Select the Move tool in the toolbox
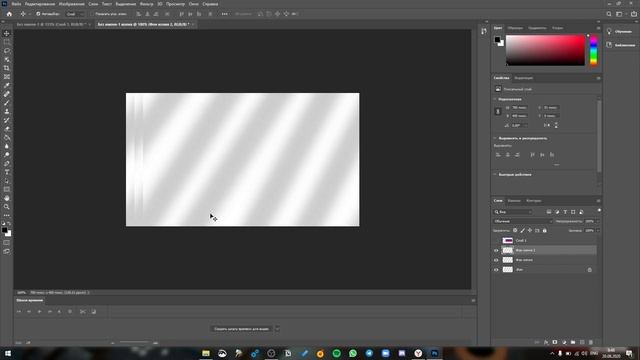 (x=7, y=33)
